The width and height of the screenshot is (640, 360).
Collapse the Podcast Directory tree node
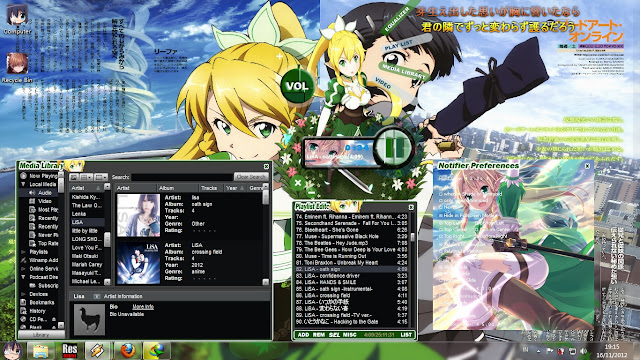click(23, 277)
